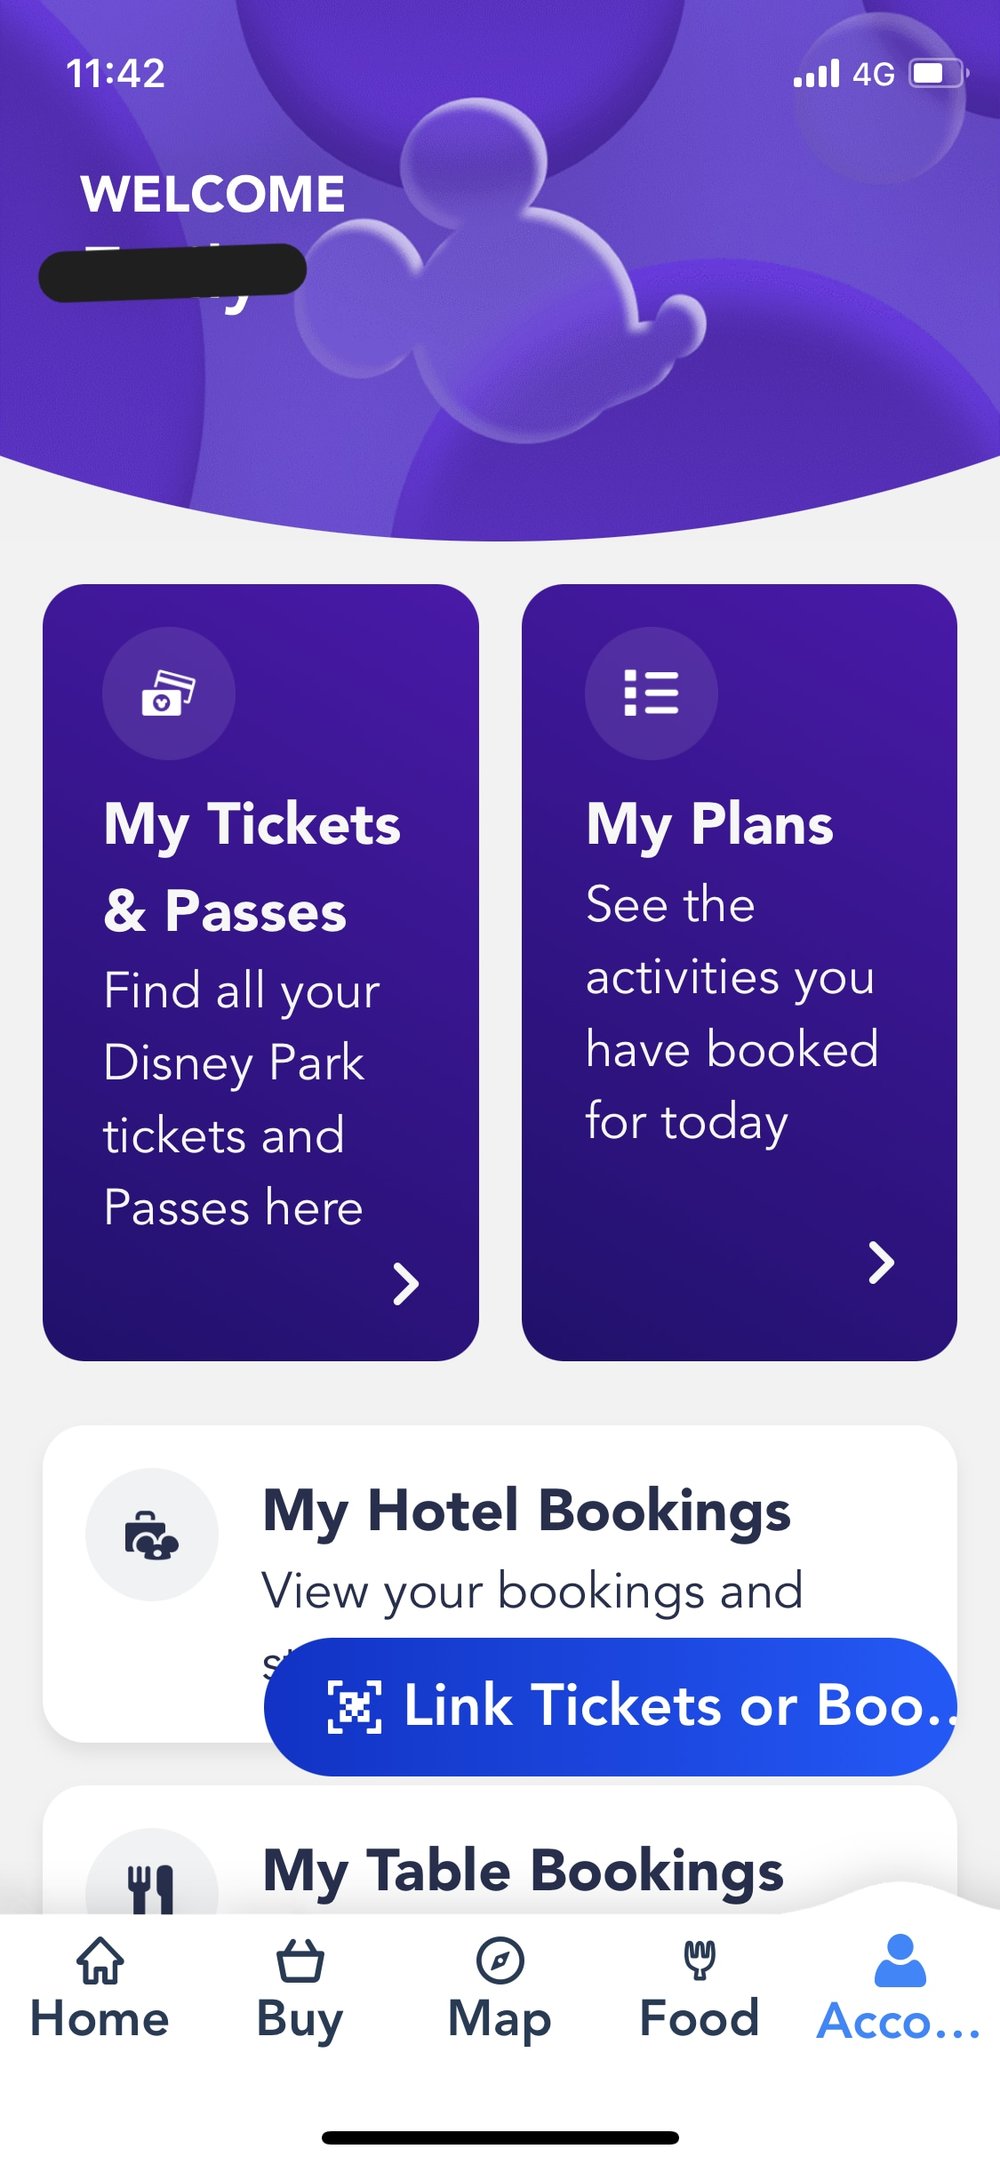Select the My Tickets & Passes heading
Image resolution: width=1000 pixels, height=2165 pixels.
[x=252, y=867]
